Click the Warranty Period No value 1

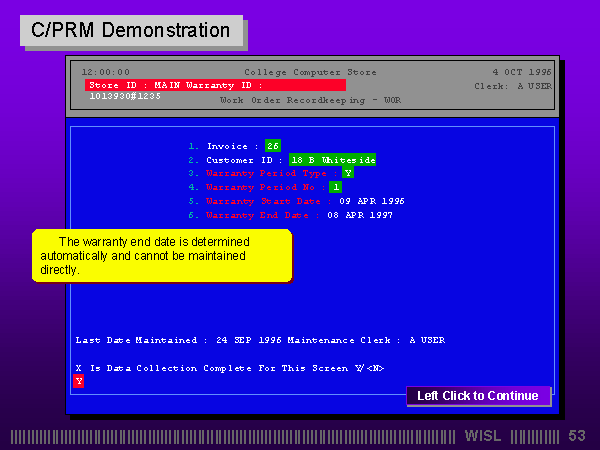(336, 187)
